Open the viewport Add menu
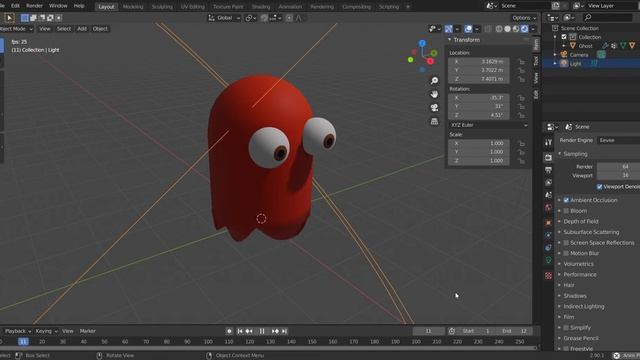This screenshot has width=640, height=360. [82, 29]
